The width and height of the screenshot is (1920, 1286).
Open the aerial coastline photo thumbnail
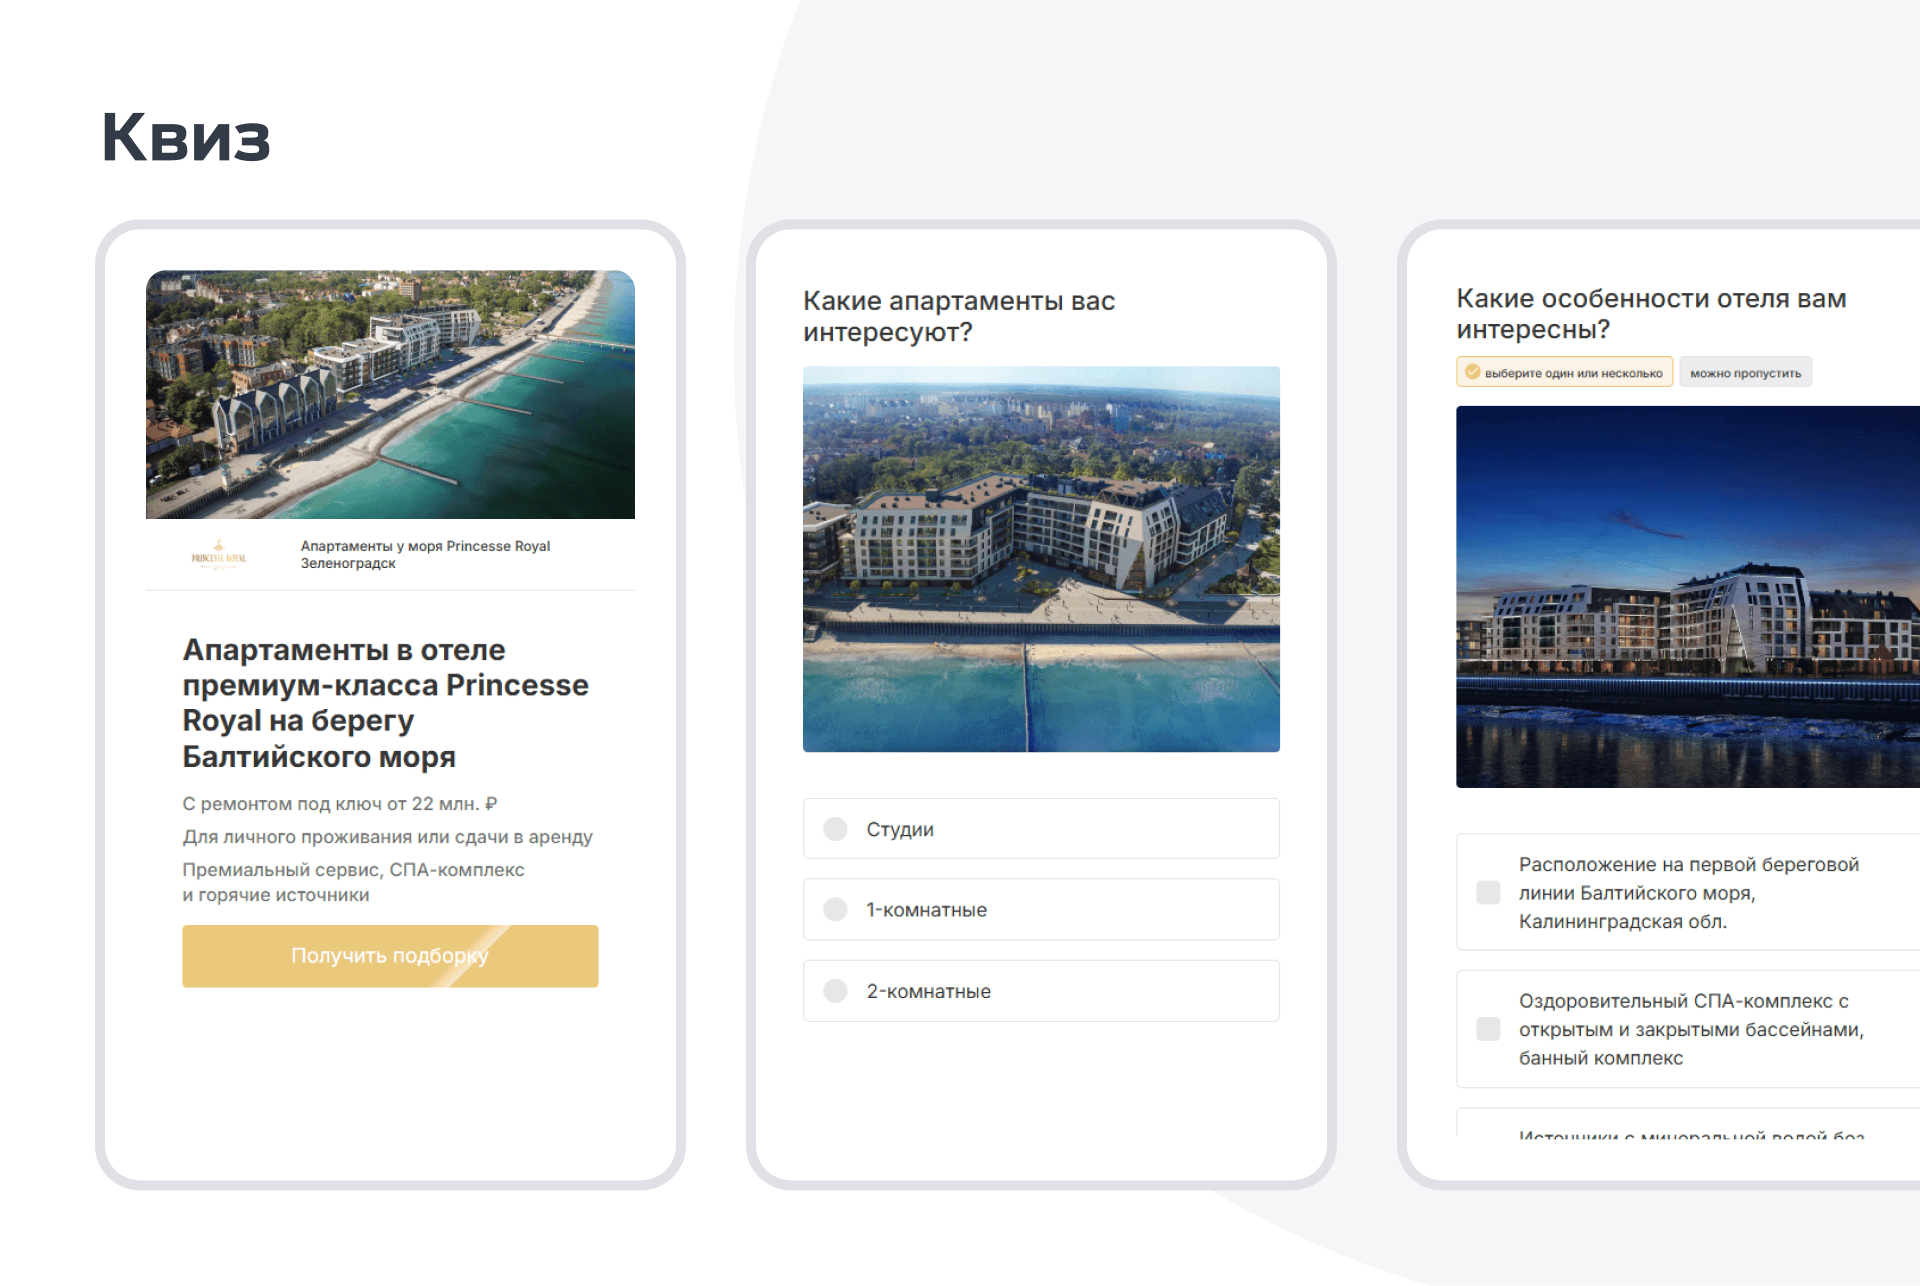[x=390, y=394]
